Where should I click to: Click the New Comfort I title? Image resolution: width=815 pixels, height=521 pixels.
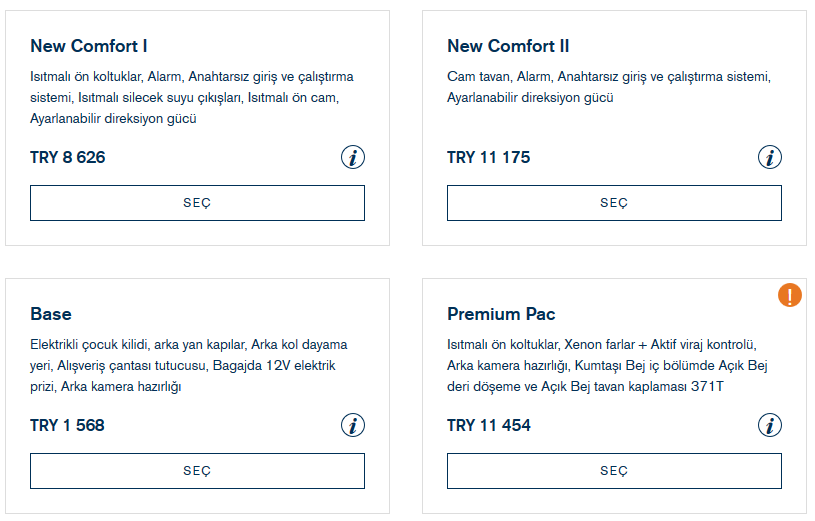pyautogui.click(x=89, y=46)
